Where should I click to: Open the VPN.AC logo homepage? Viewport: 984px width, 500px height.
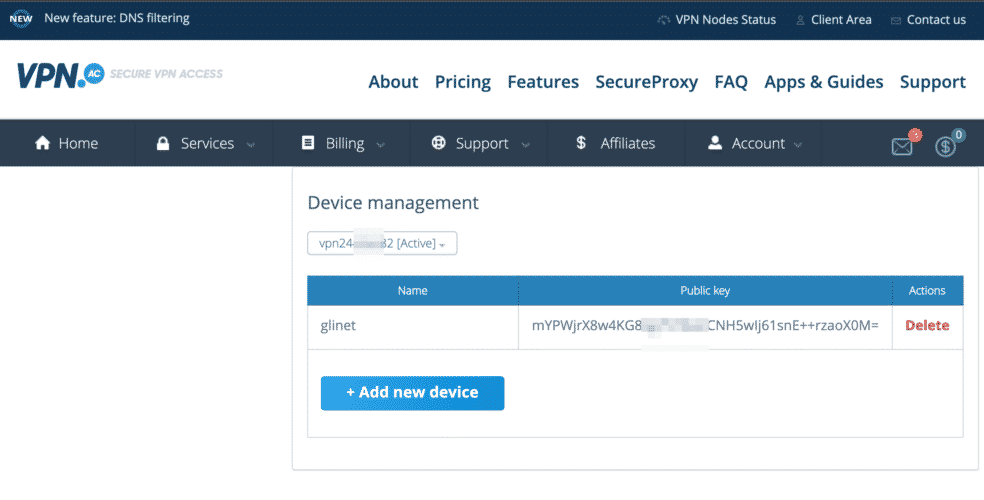point(60,75)
